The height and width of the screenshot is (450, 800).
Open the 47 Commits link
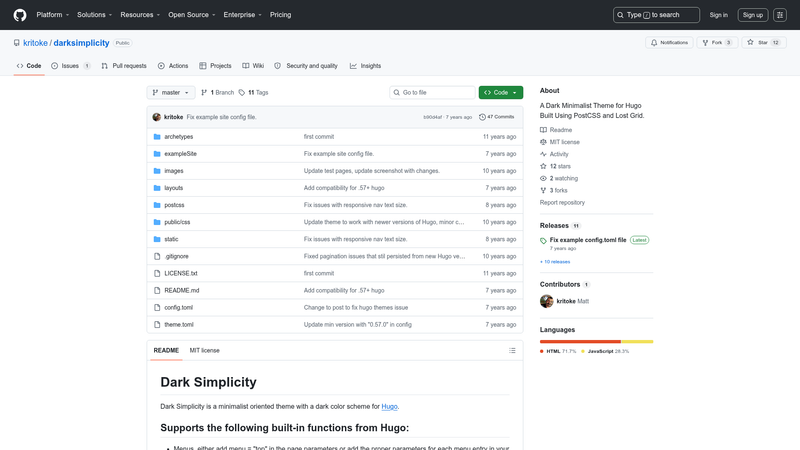pyautogui.click(x=496, y=117)
